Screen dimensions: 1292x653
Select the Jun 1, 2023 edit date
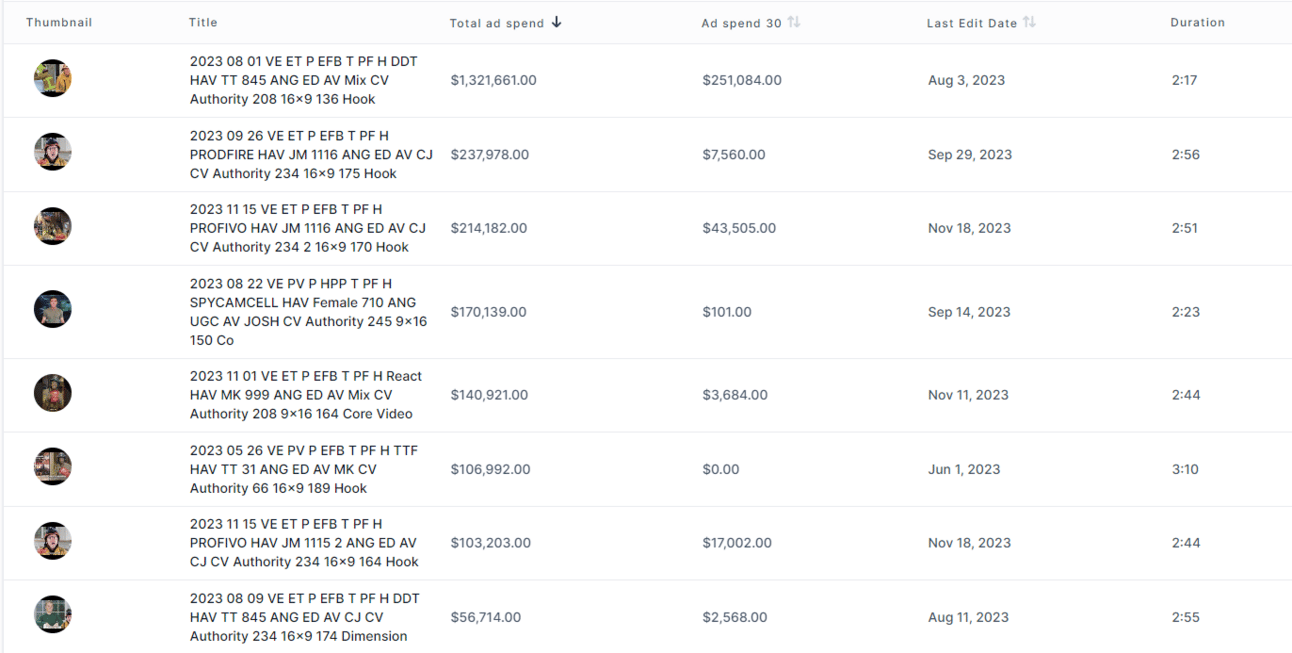pyautogui.click(x=964, y=469)
